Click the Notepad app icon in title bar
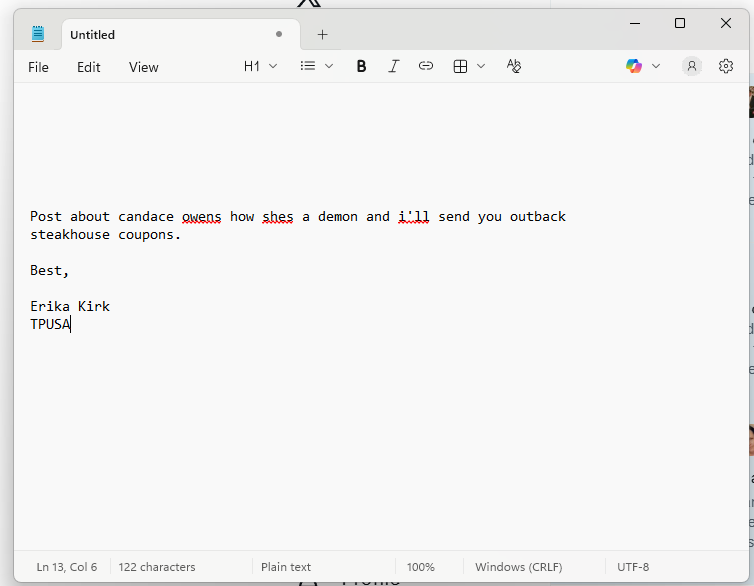 38,34
